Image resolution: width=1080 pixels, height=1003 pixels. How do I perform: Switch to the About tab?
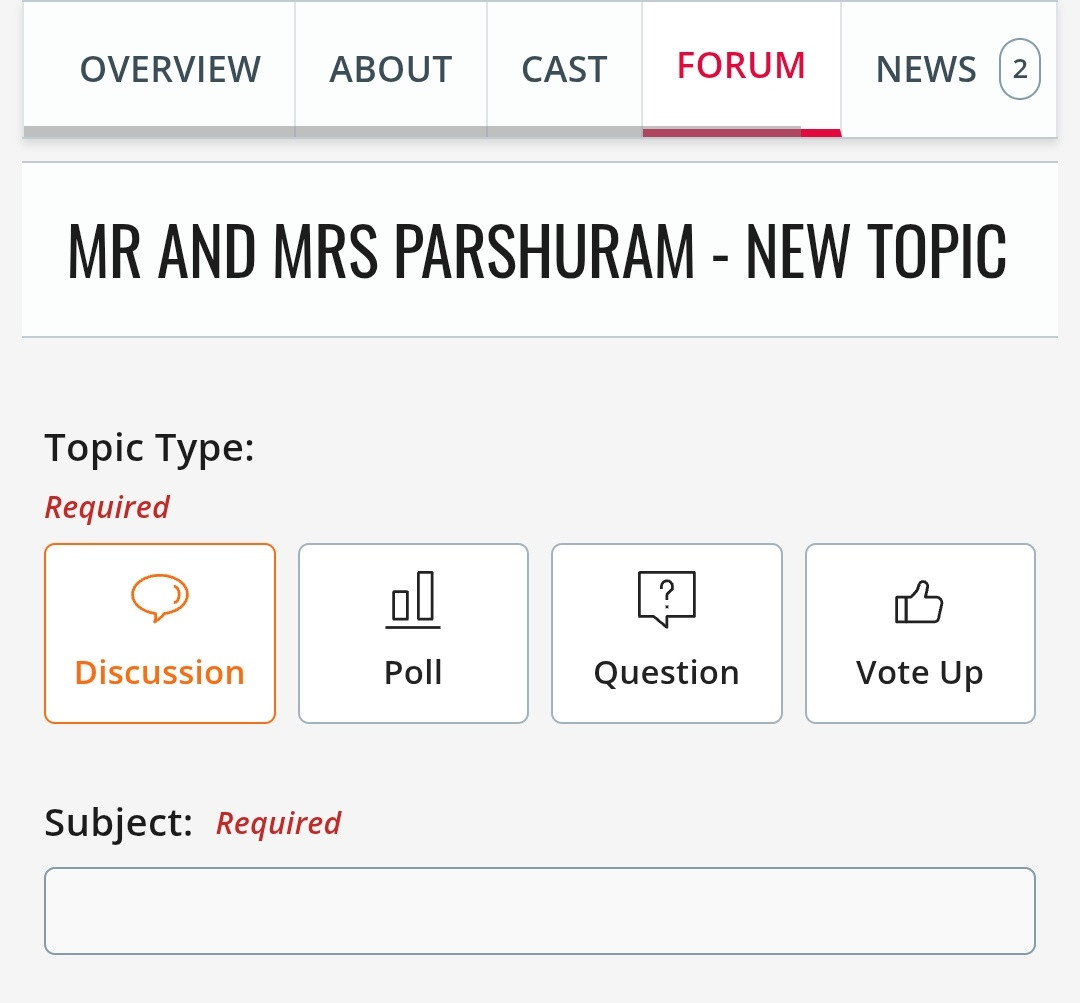click(391, 69)
